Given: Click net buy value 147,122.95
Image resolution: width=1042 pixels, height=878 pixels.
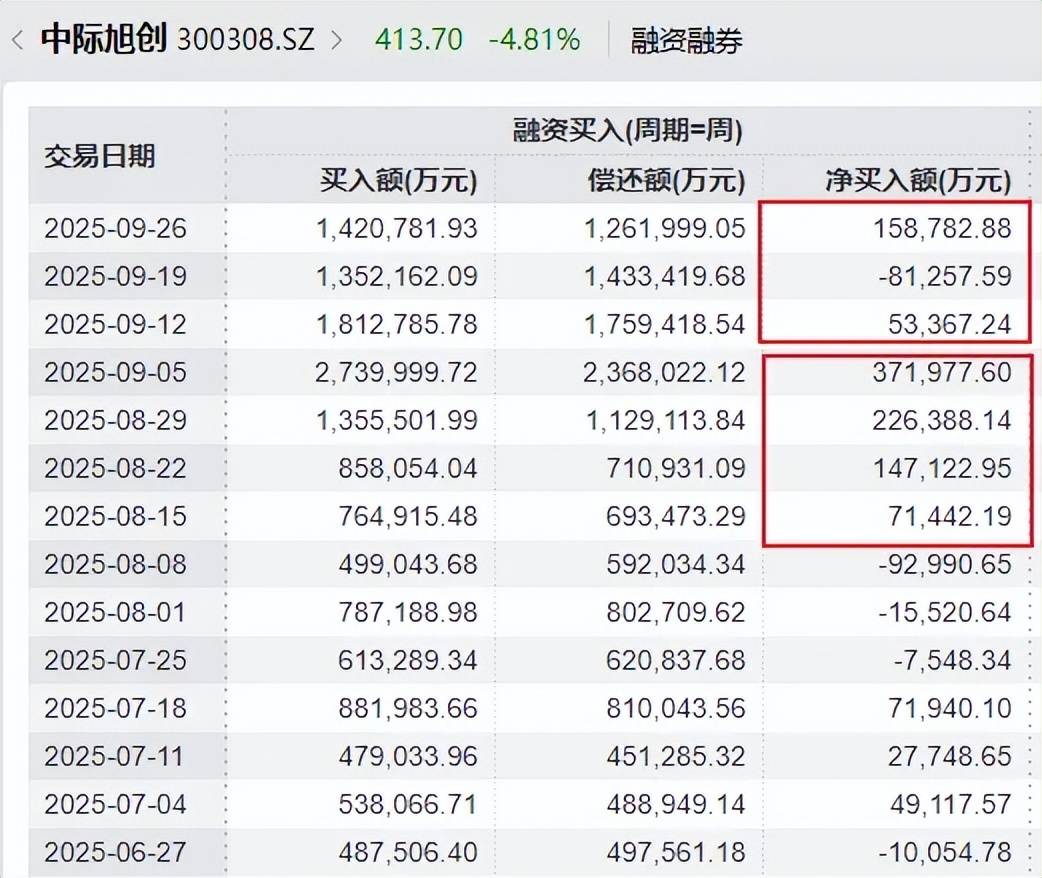Looking at the screenshot, I should (x=942, y=469).
